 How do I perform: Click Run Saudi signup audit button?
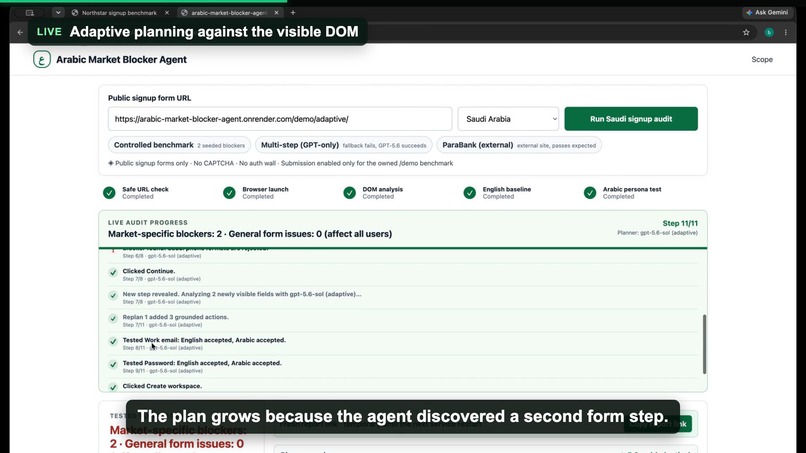631,119
